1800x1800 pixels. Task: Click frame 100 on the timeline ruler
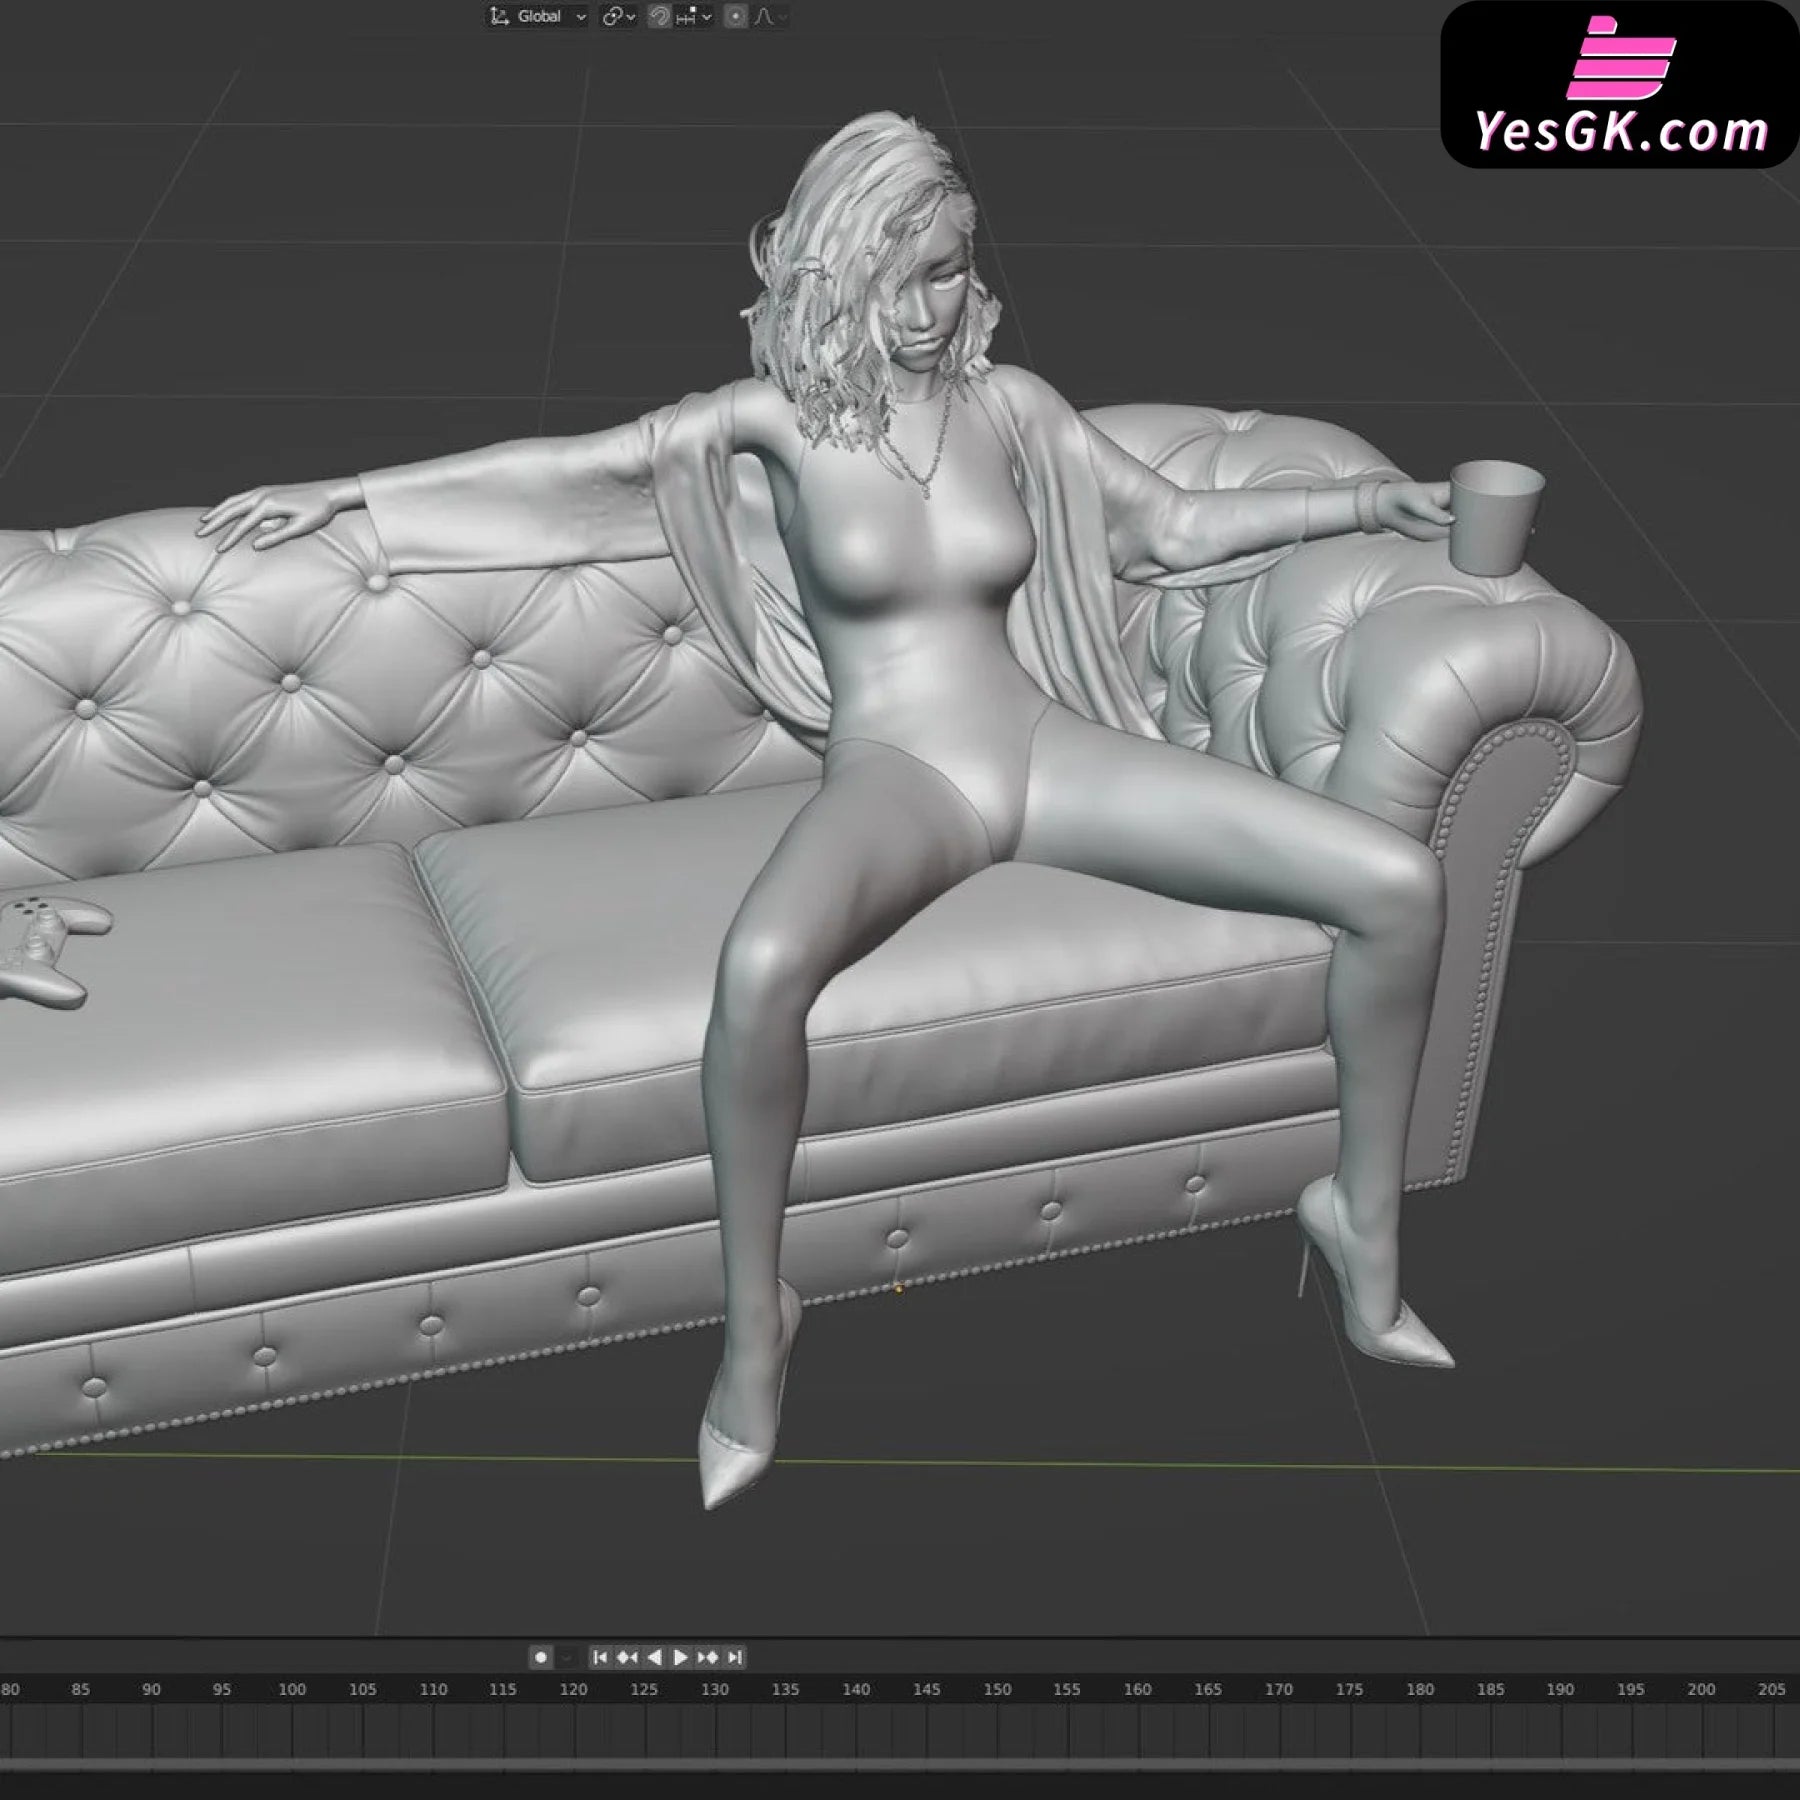(x=292, y=1689)
